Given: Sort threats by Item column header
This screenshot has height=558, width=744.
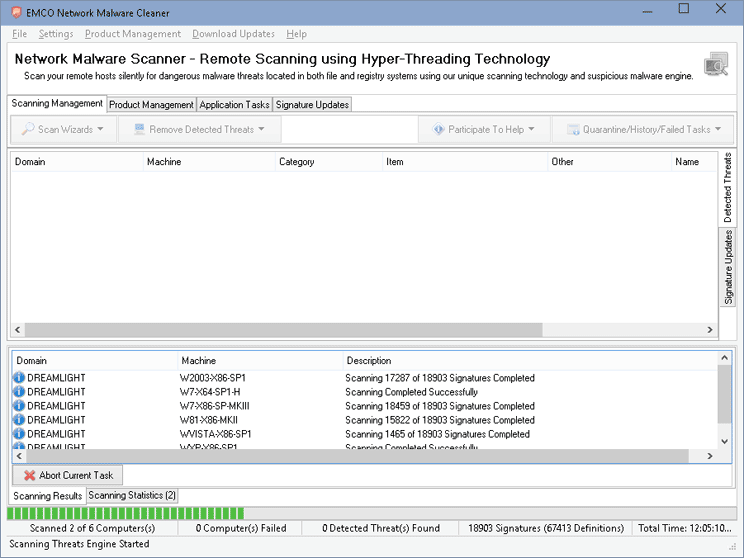Looking at the screenshot, I should pos(465,162).
